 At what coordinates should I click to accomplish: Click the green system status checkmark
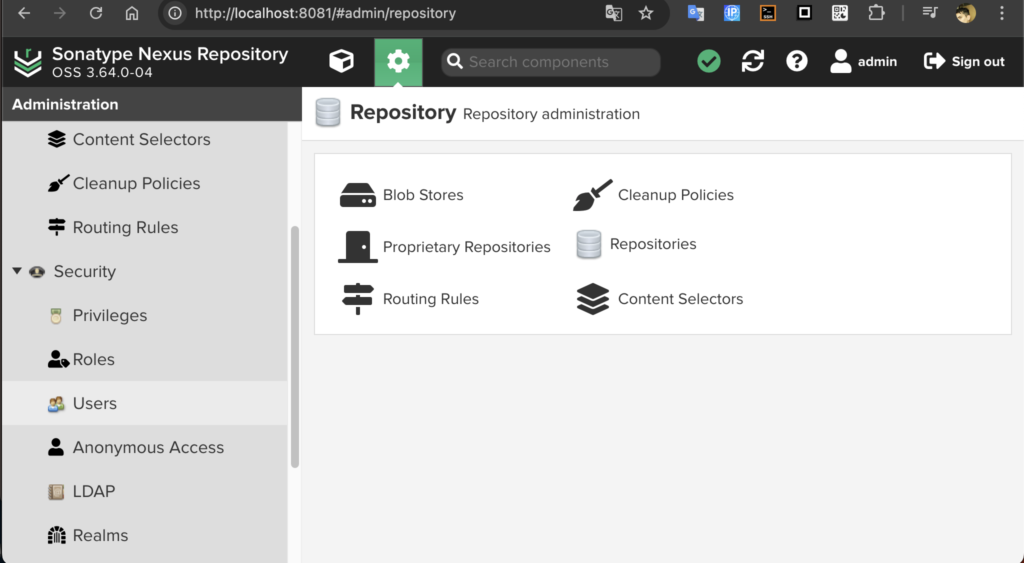pyautogui.click(x=709, y=62)
